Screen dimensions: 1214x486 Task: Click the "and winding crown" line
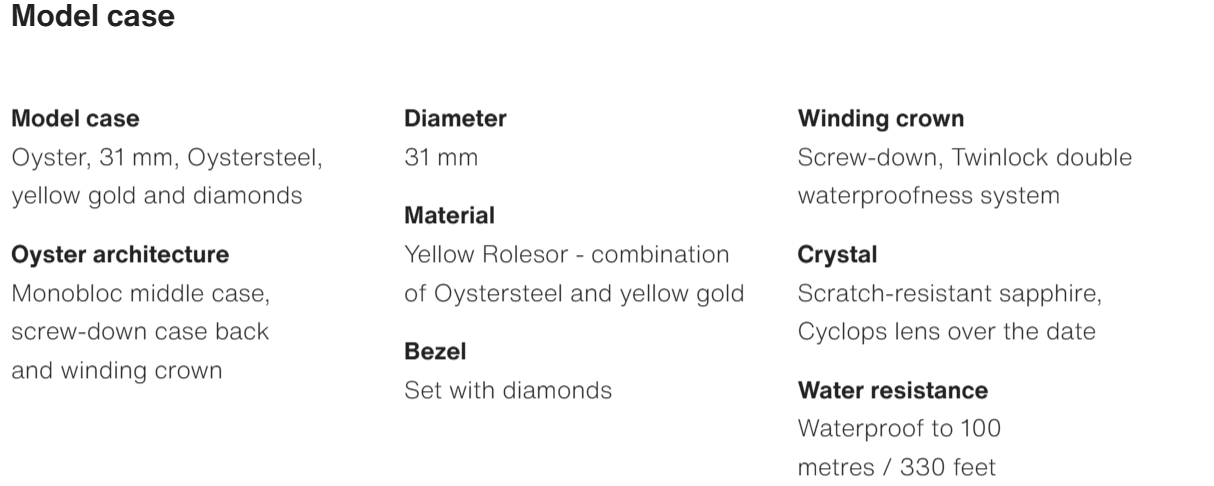pos(116,370)
